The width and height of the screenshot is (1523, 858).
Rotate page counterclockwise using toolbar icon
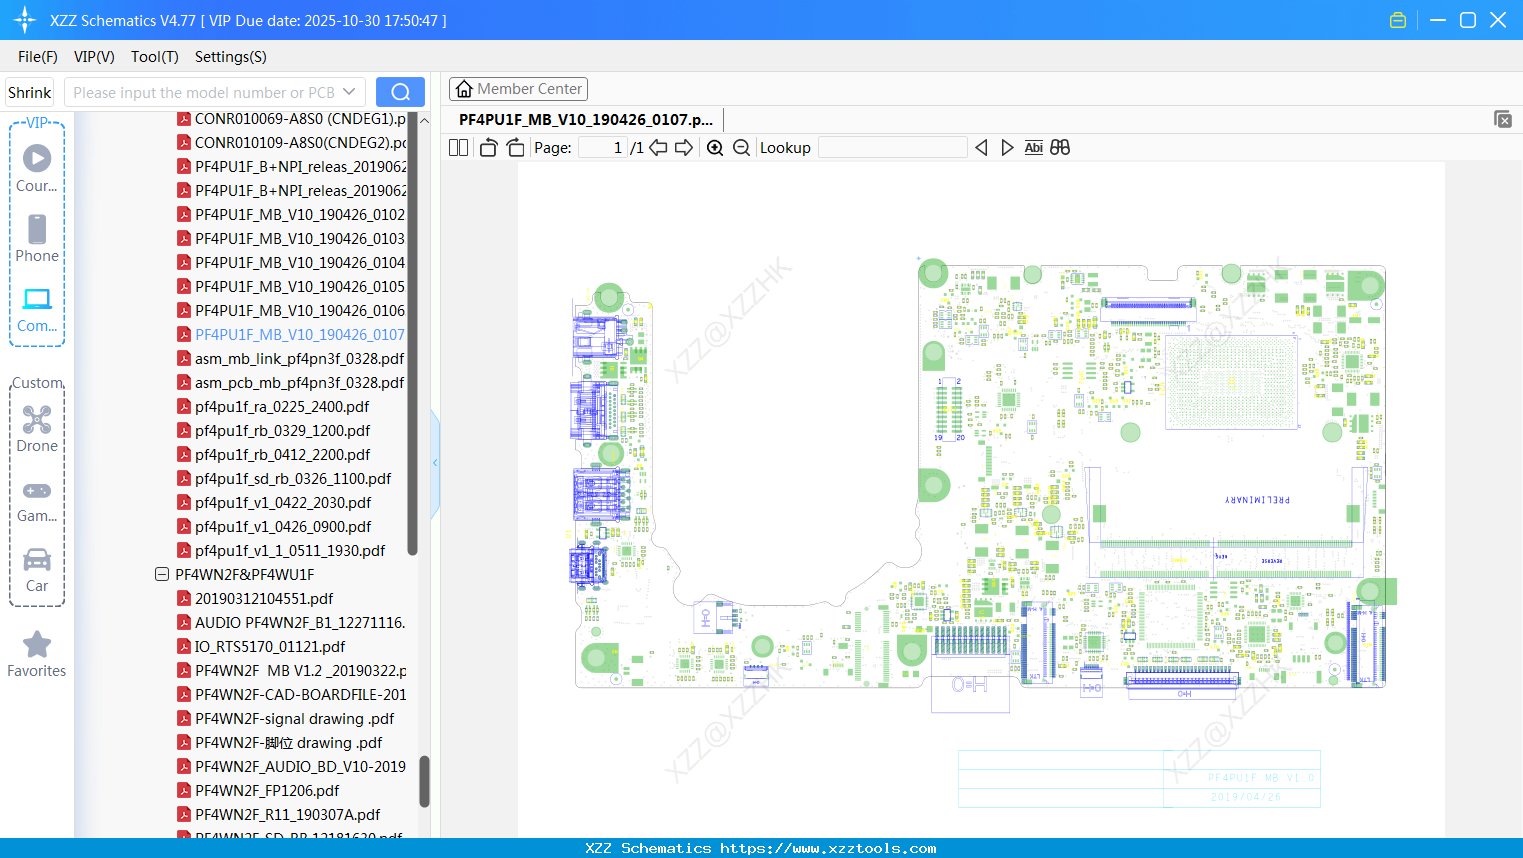(x=488, y=148)
